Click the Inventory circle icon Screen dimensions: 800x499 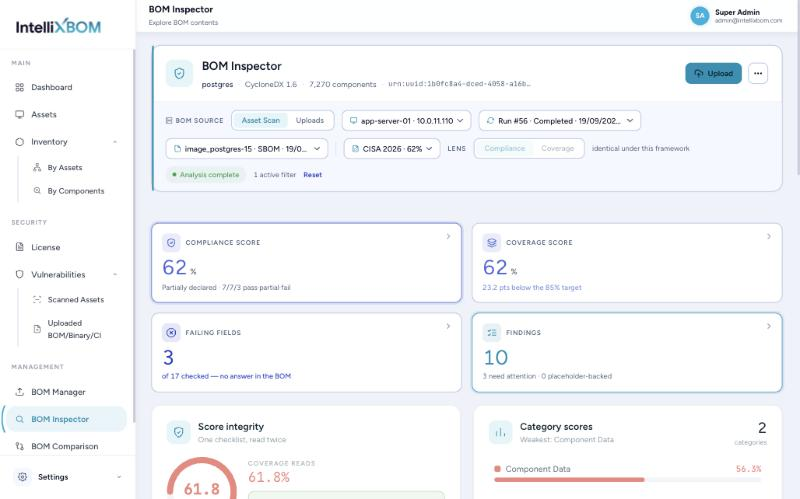pos(19,142)
